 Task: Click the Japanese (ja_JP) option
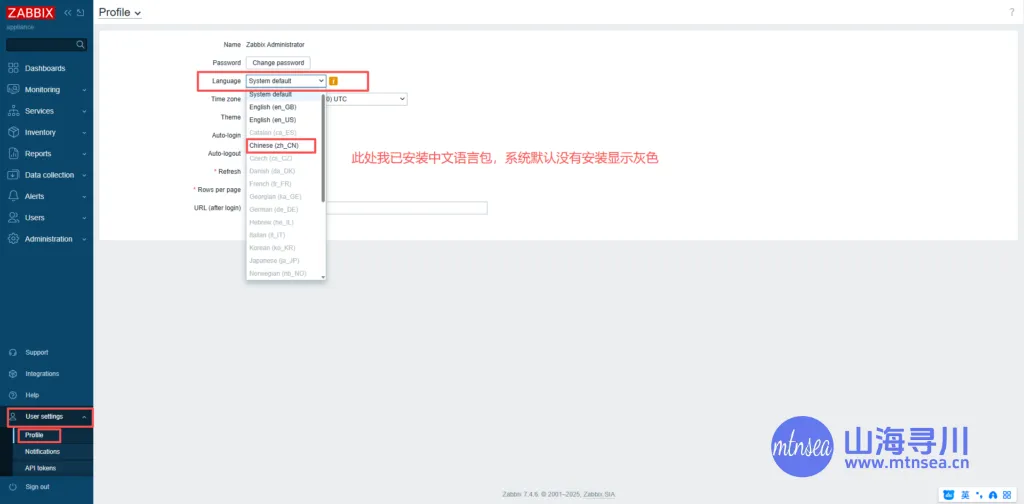284,260
